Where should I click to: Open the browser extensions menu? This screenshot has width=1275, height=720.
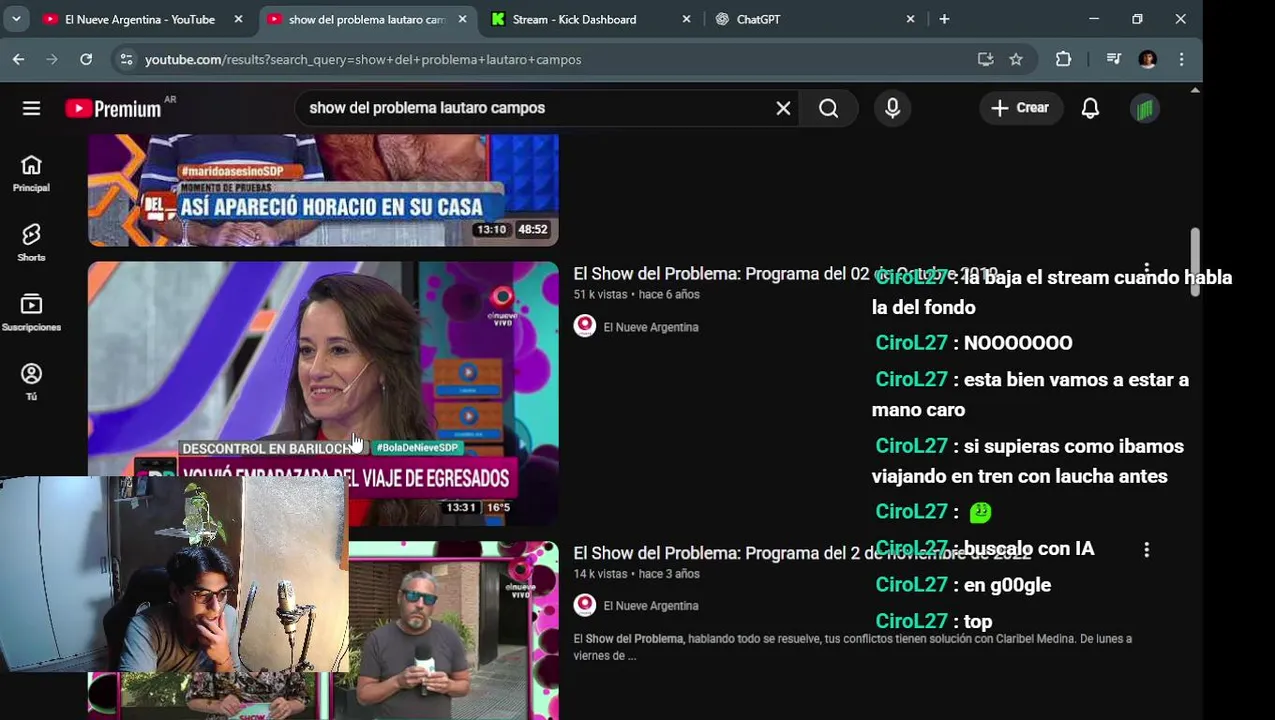pos(1063,59)
